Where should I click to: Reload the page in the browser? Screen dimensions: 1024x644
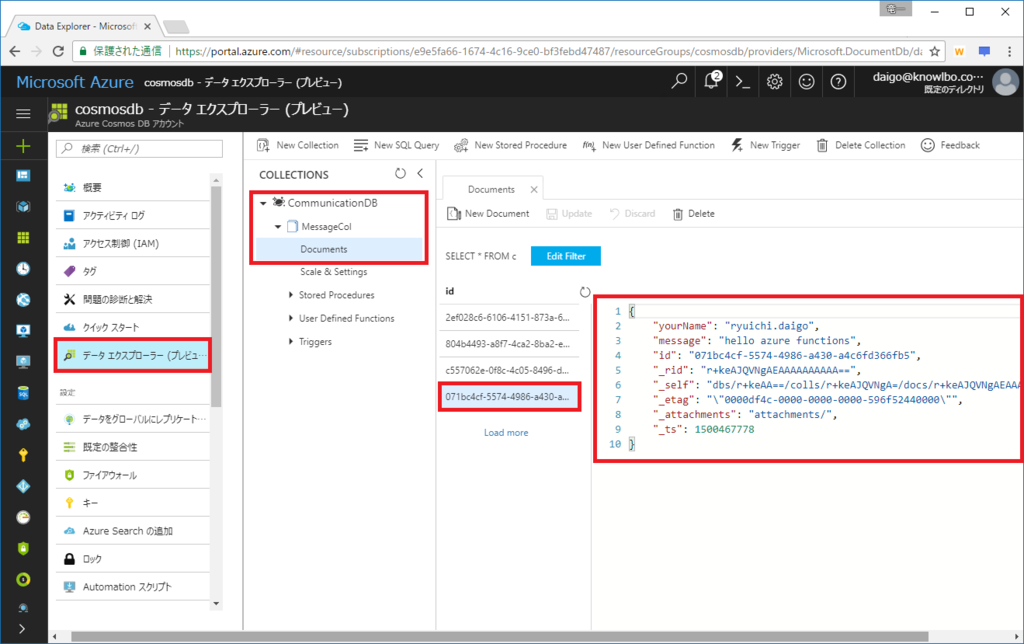[x=58, y=51]
